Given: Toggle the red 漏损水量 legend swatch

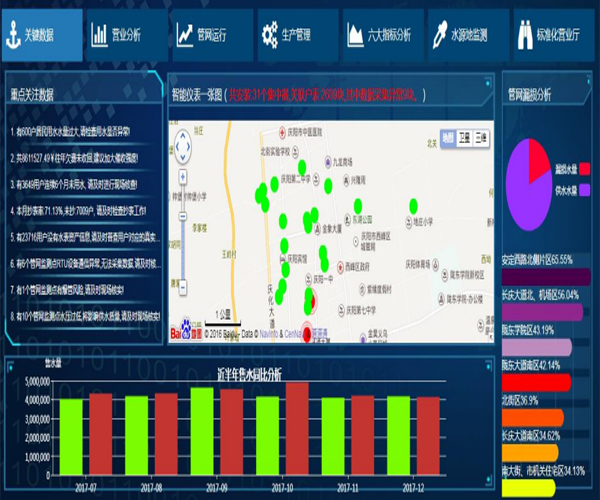Looking at the screenshot, I should point(584,169).
